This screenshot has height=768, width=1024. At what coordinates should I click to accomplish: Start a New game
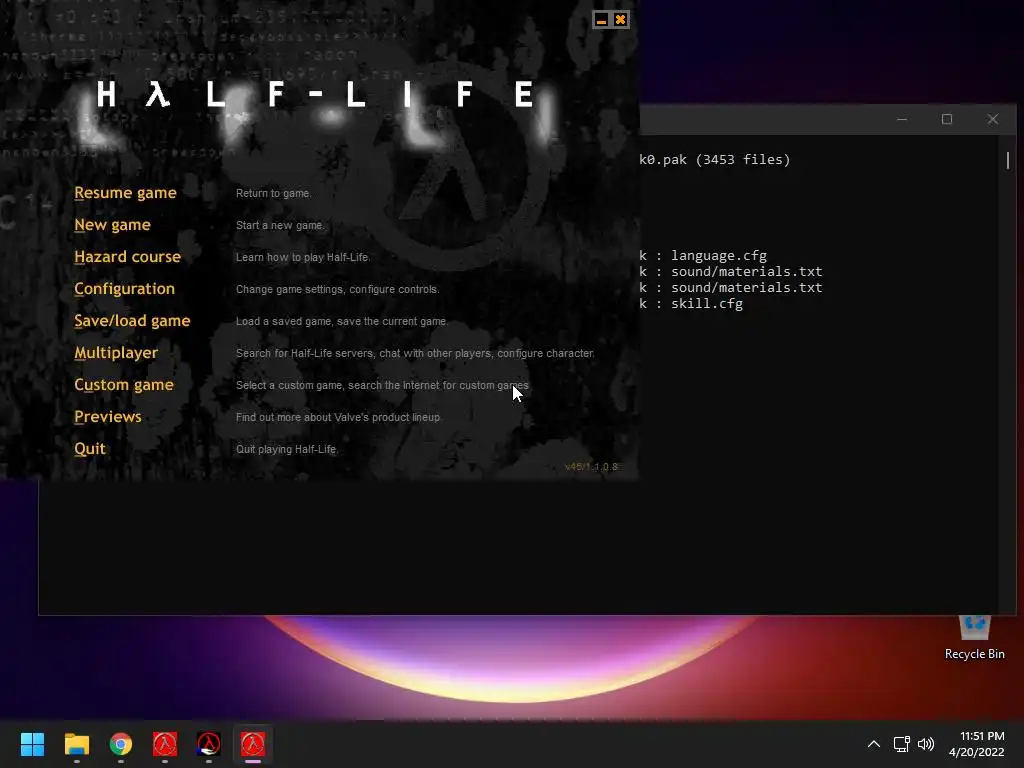[112, 225]
